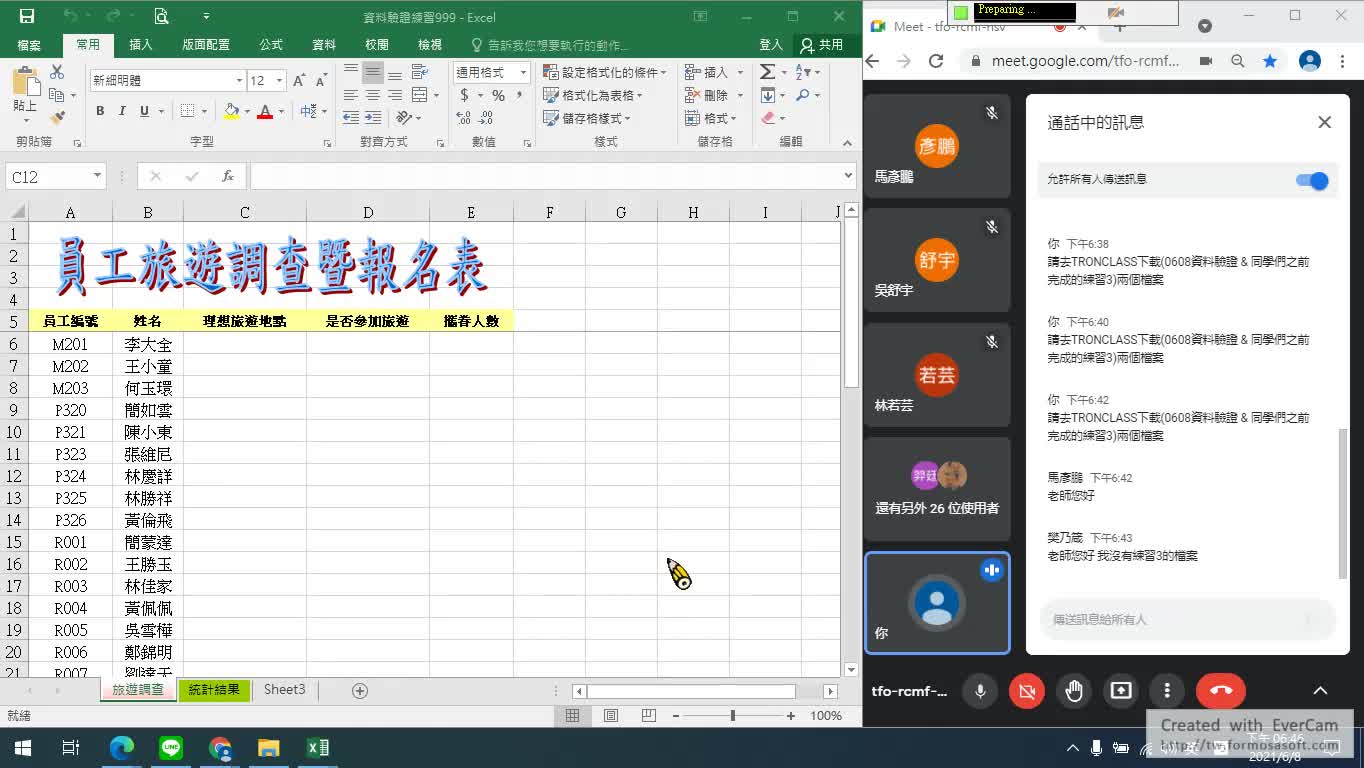Switch to the Insert ribbon tab

coord(141,45)
